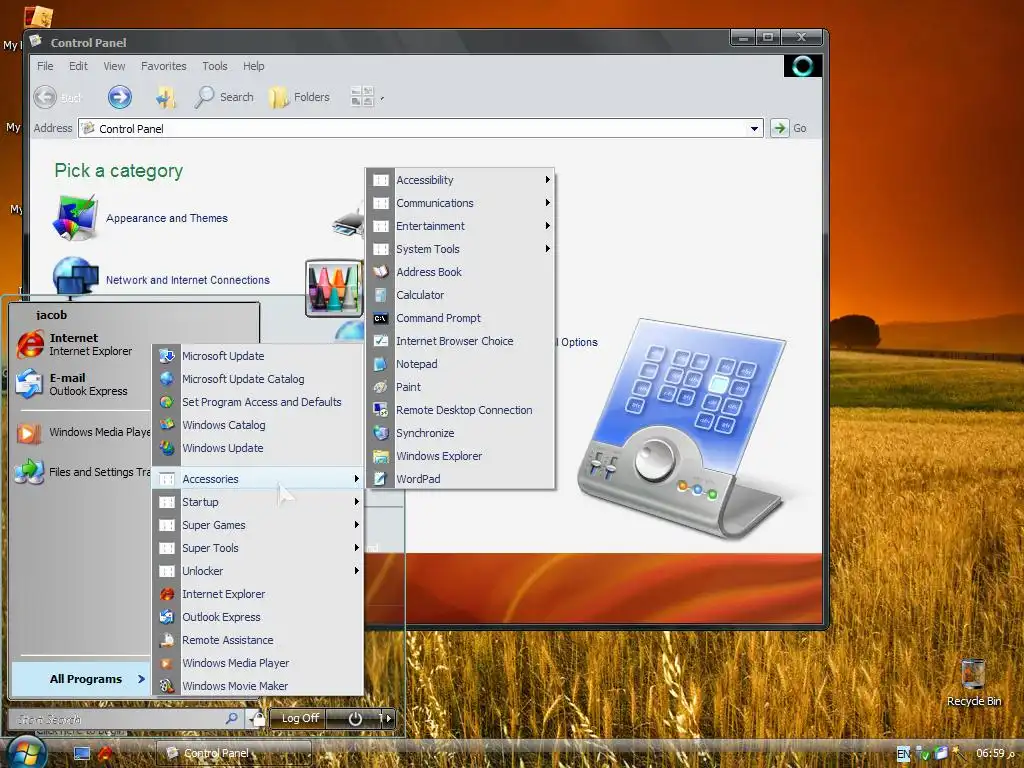The width and height of the screenshot is (1024, 768).
Task: Click the Internet Browser Choice icon
Action: pyautogui.click(x=381, y=341)
